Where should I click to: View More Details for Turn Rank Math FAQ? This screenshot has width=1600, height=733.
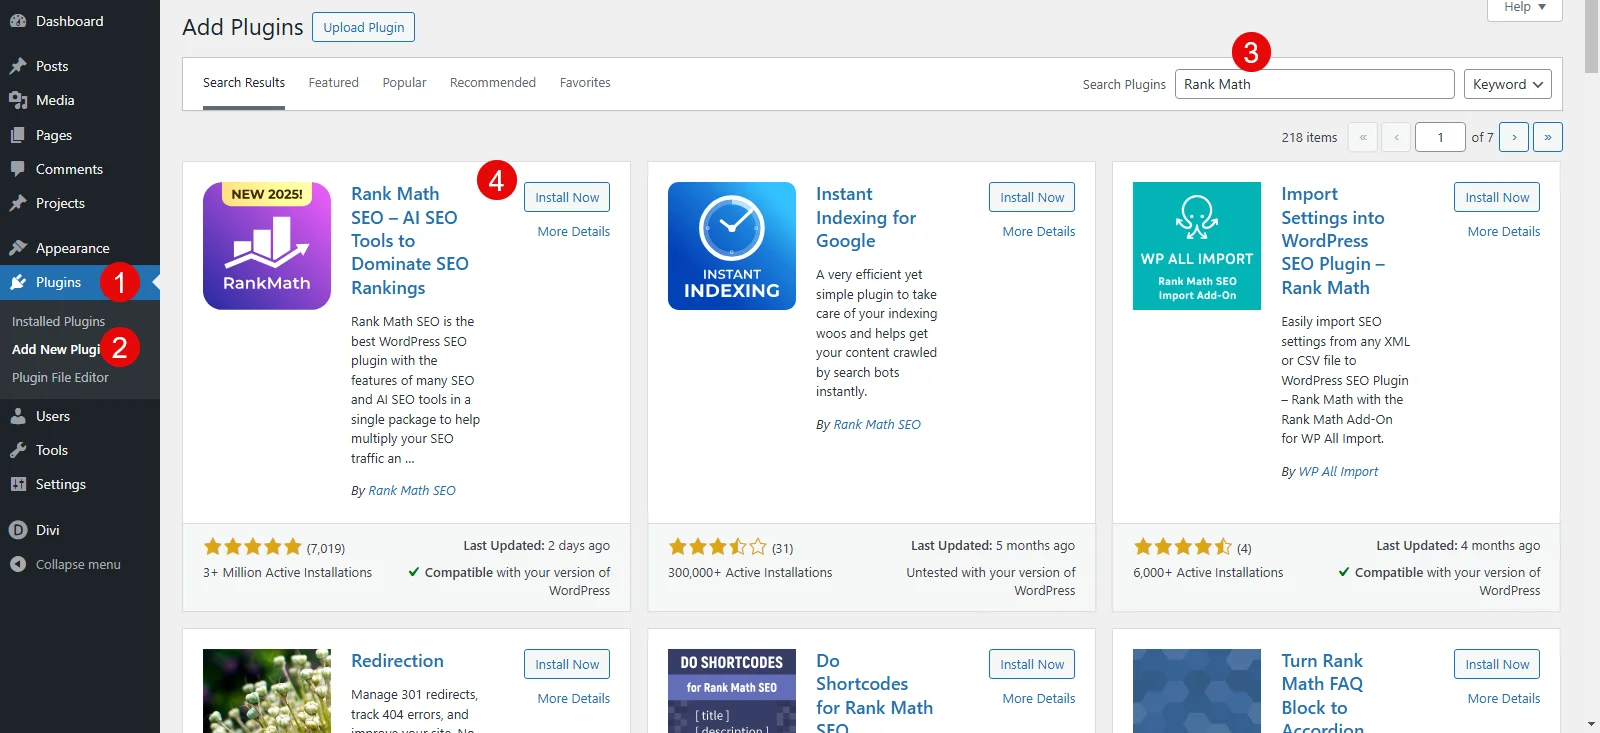coord(1504,698)
